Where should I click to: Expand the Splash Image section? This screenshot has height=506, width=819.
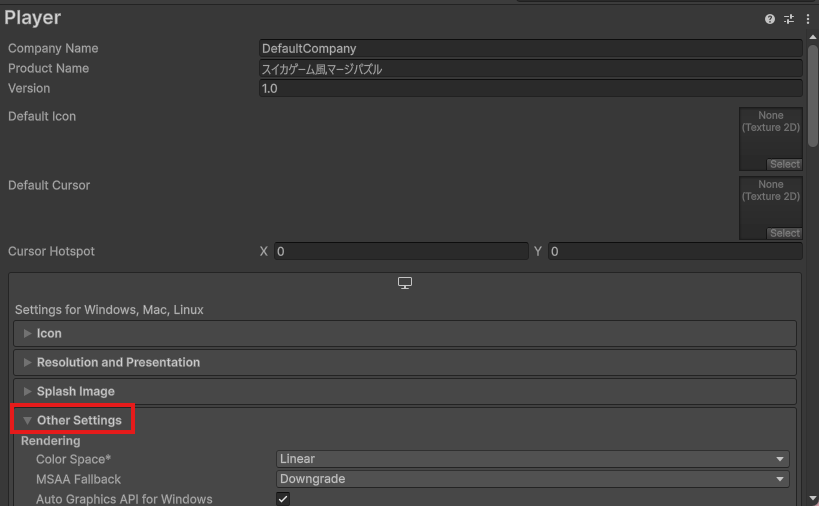pyautogui.click(x=405, y=391)
